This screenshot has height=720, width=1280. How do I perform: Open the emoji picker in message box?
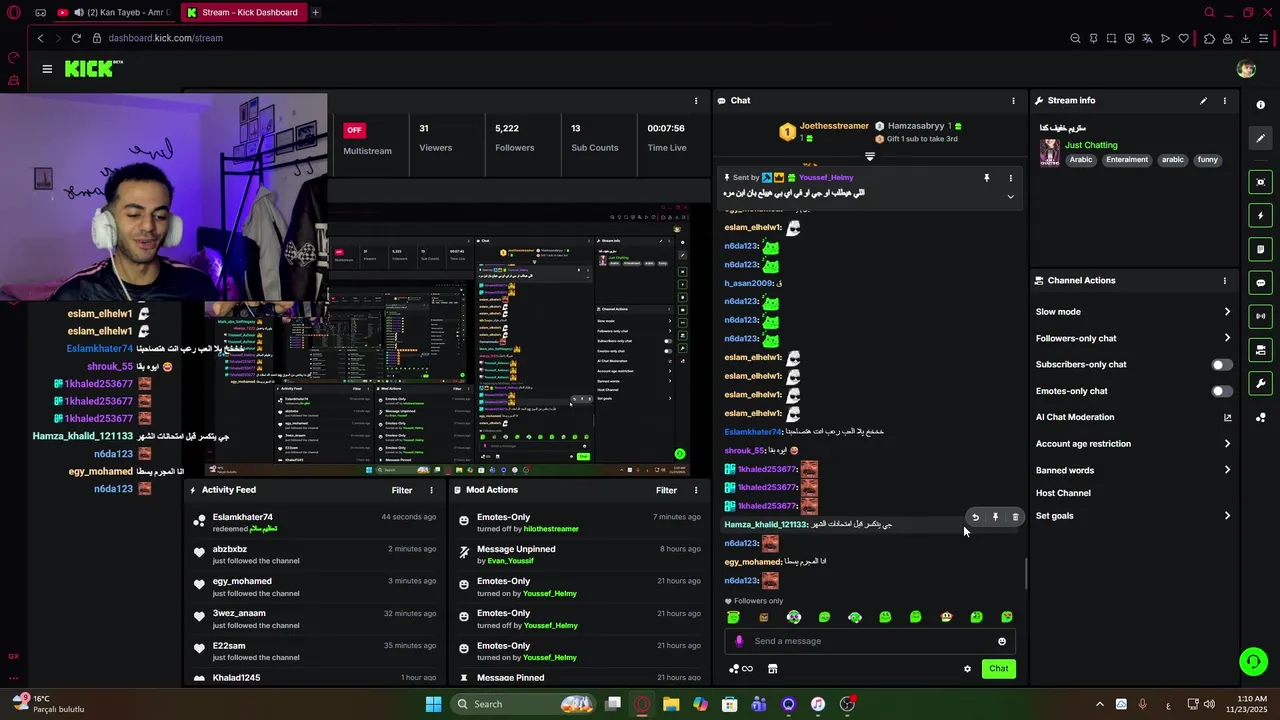click(x=1002, y=641)
